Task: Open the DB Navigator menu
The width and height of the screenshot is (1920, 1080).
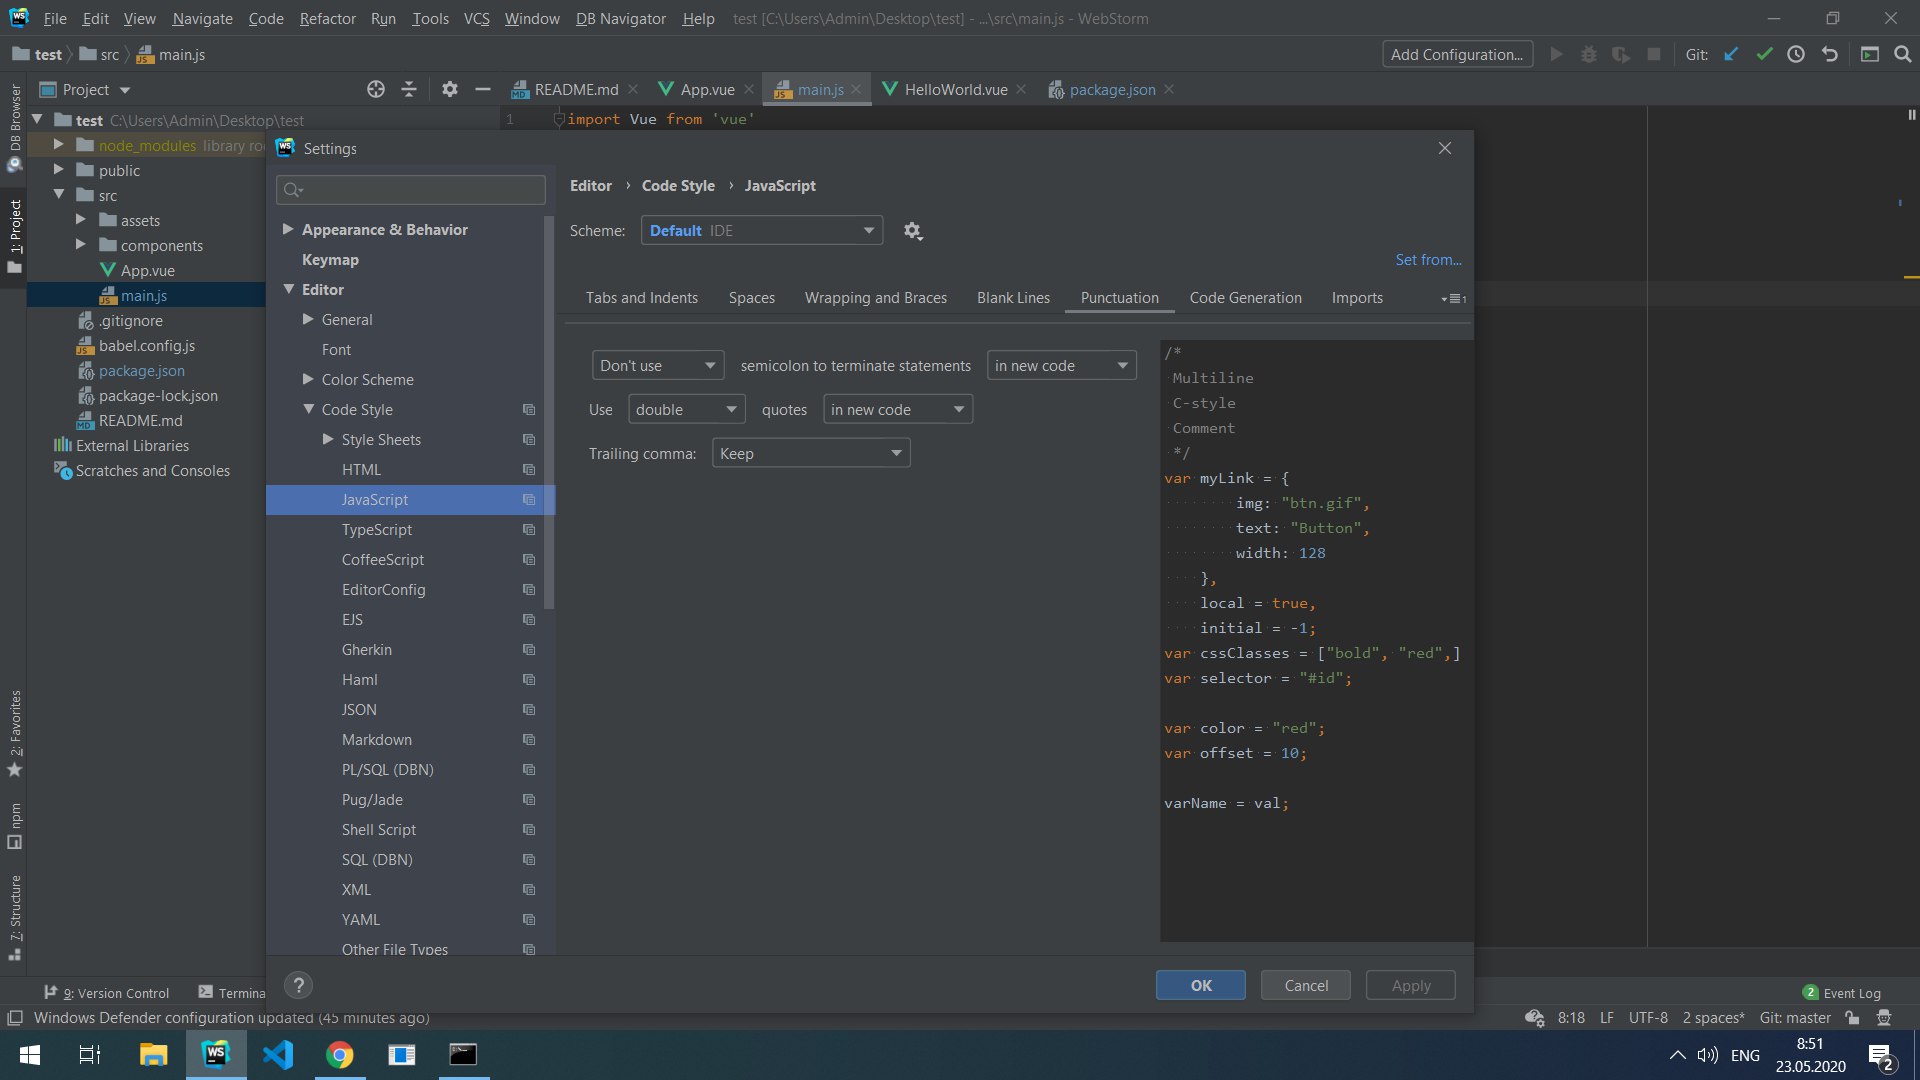Action: (620, 19)
